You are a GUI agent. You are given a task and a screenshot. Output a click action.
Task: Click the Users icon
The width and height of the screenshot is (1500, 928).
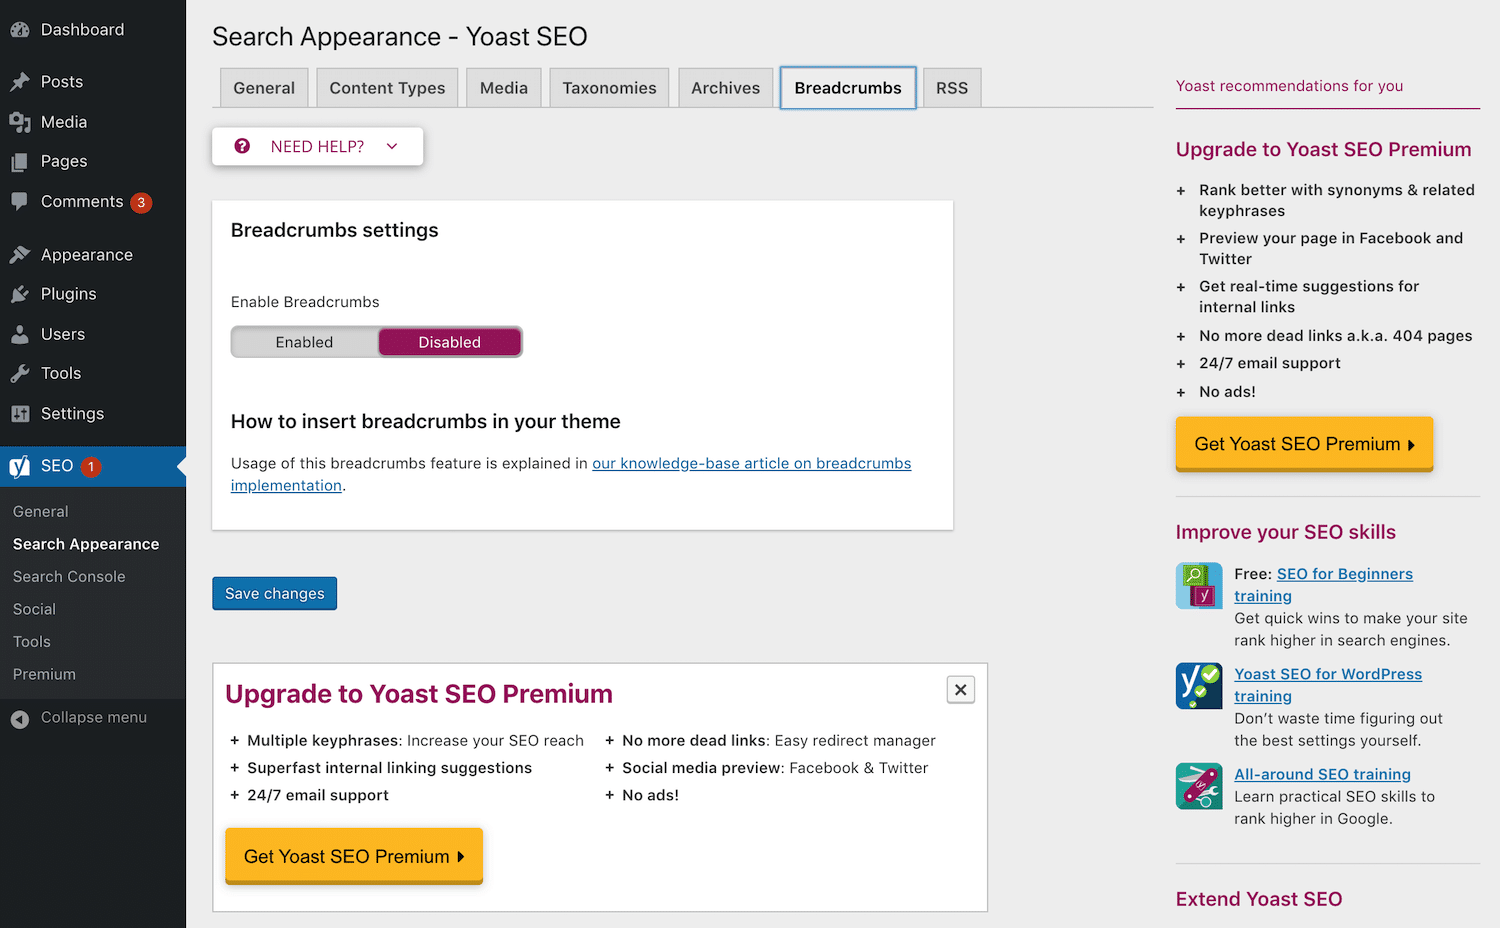20,334
